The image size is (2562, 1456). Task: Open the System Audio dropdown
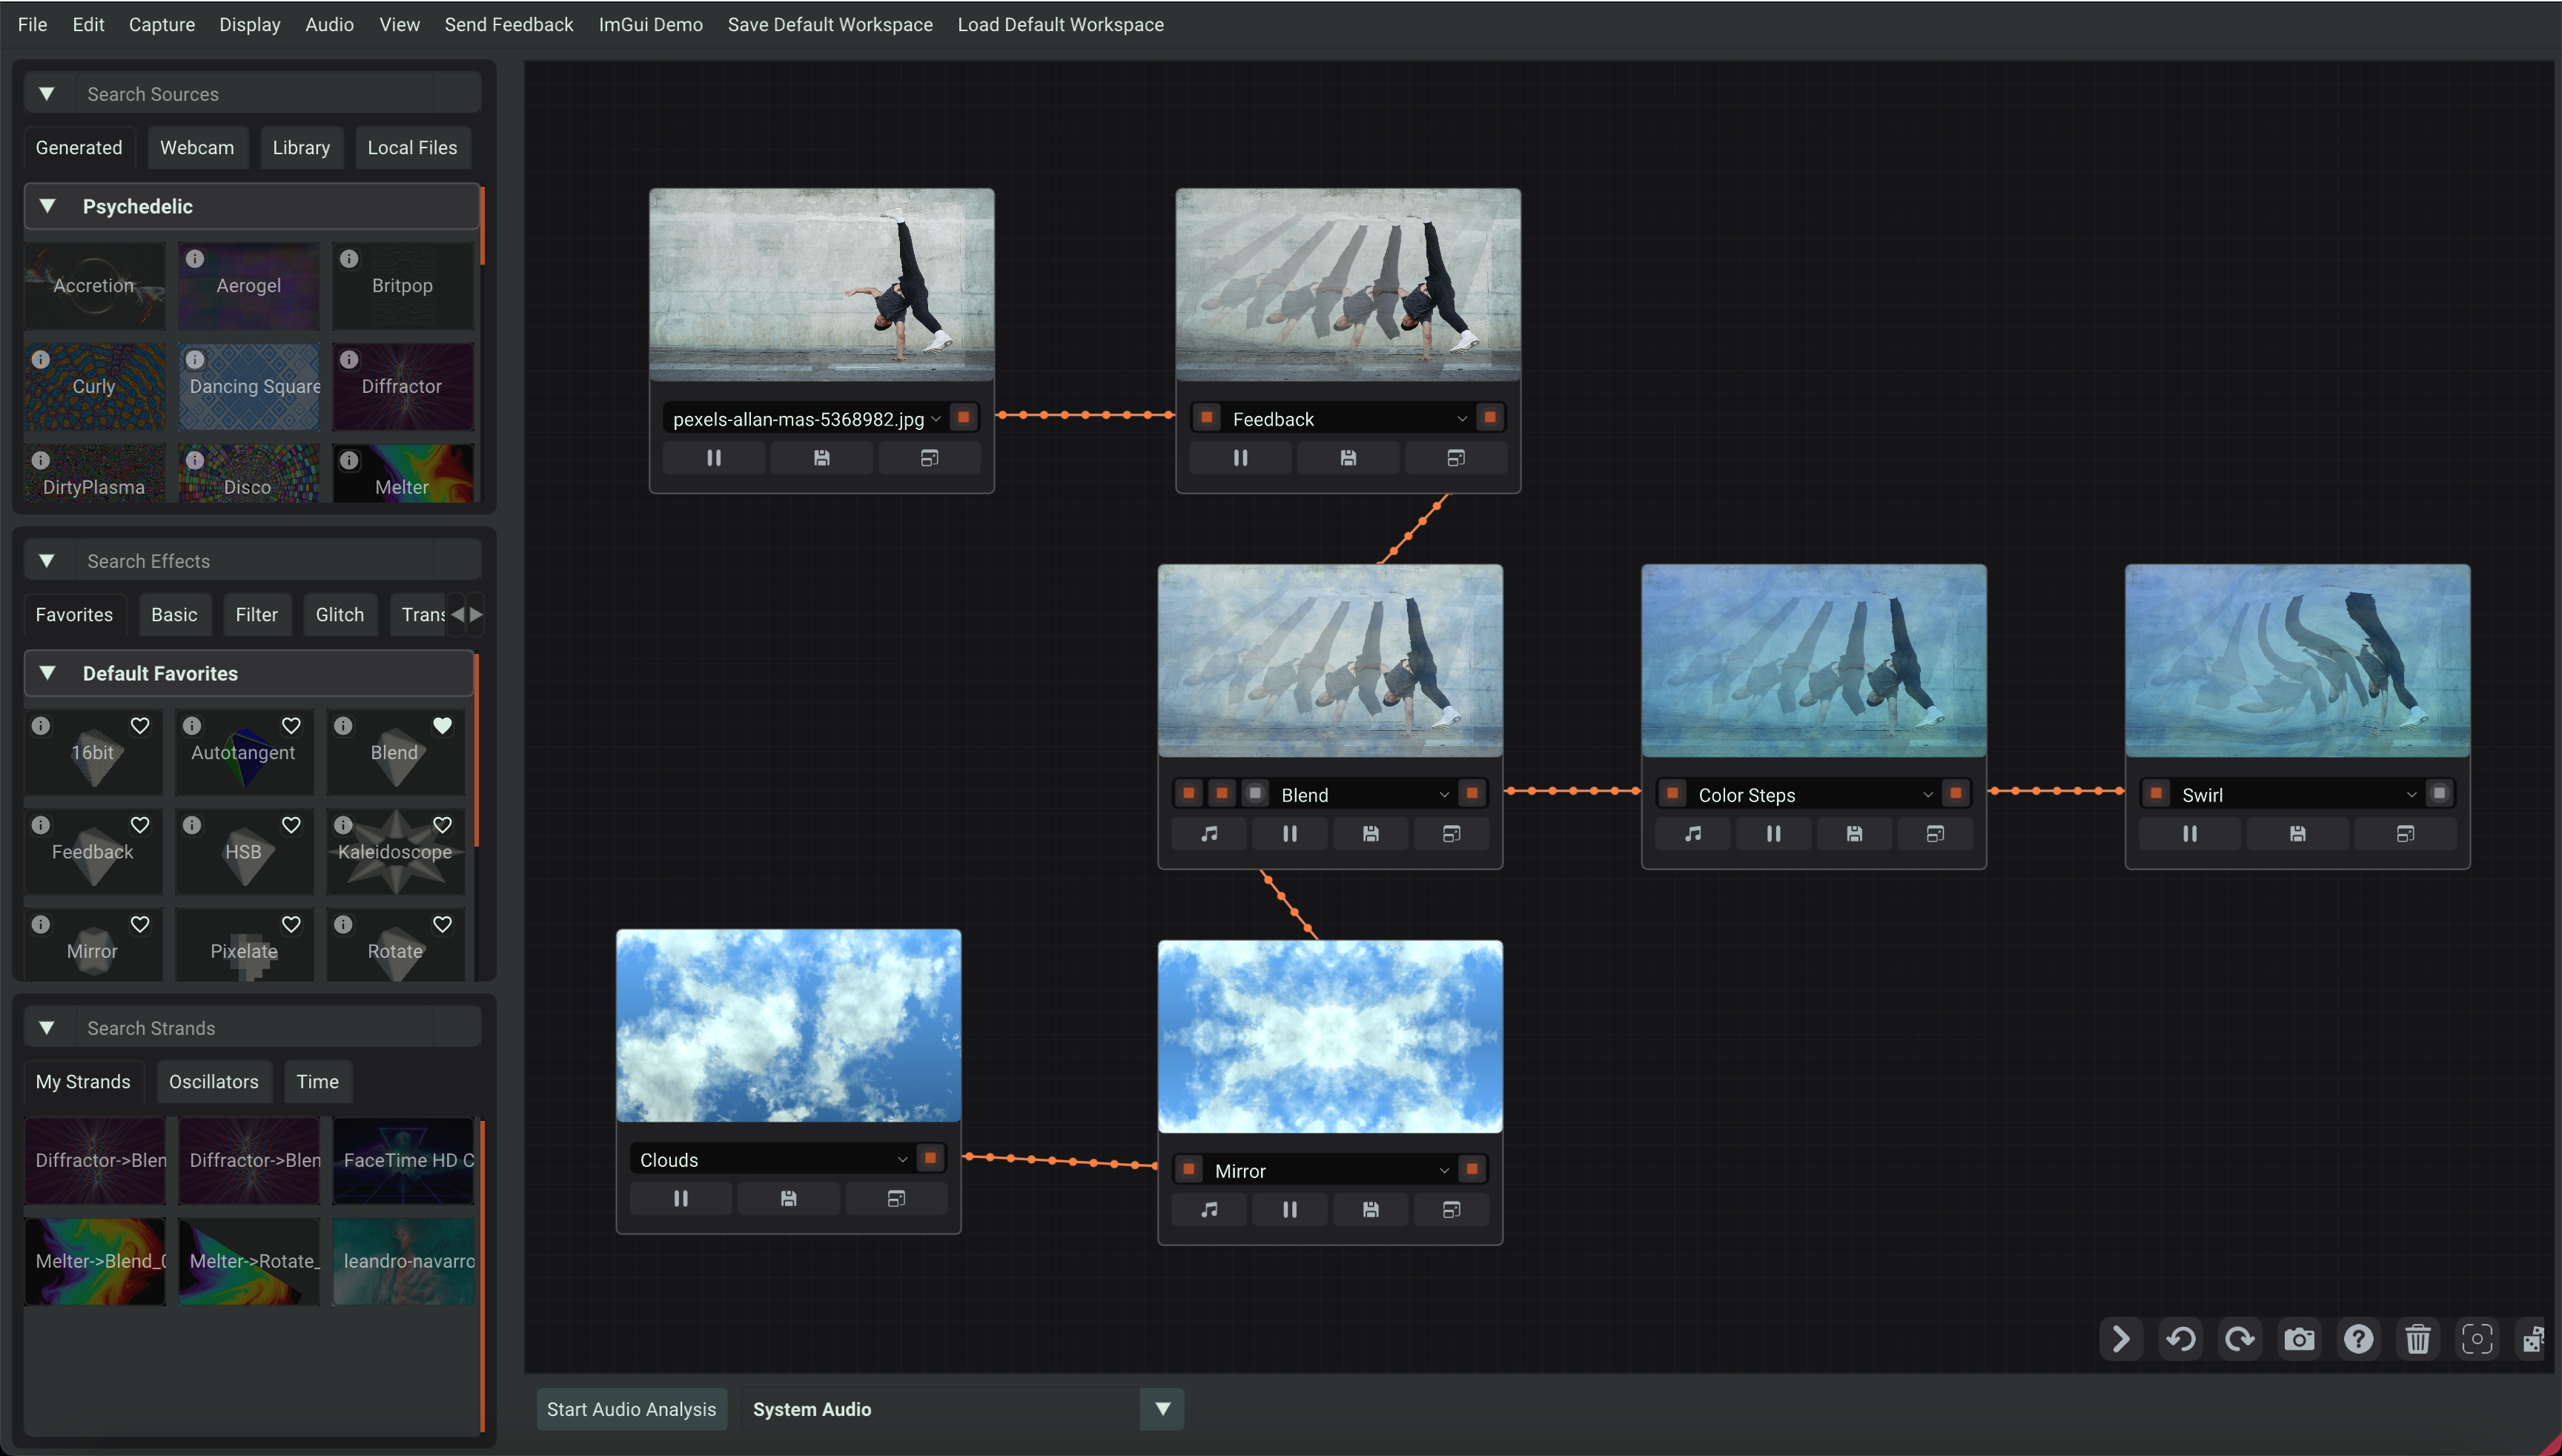[x=1160, y=1408]
